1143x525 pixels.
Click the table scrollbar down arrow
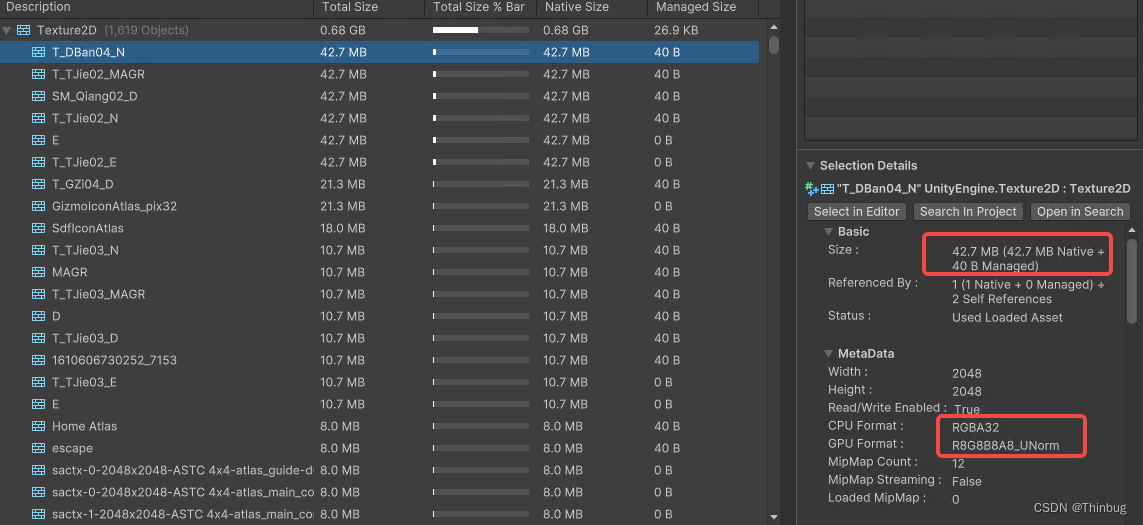pyautogui.click(x=774, y=518)
